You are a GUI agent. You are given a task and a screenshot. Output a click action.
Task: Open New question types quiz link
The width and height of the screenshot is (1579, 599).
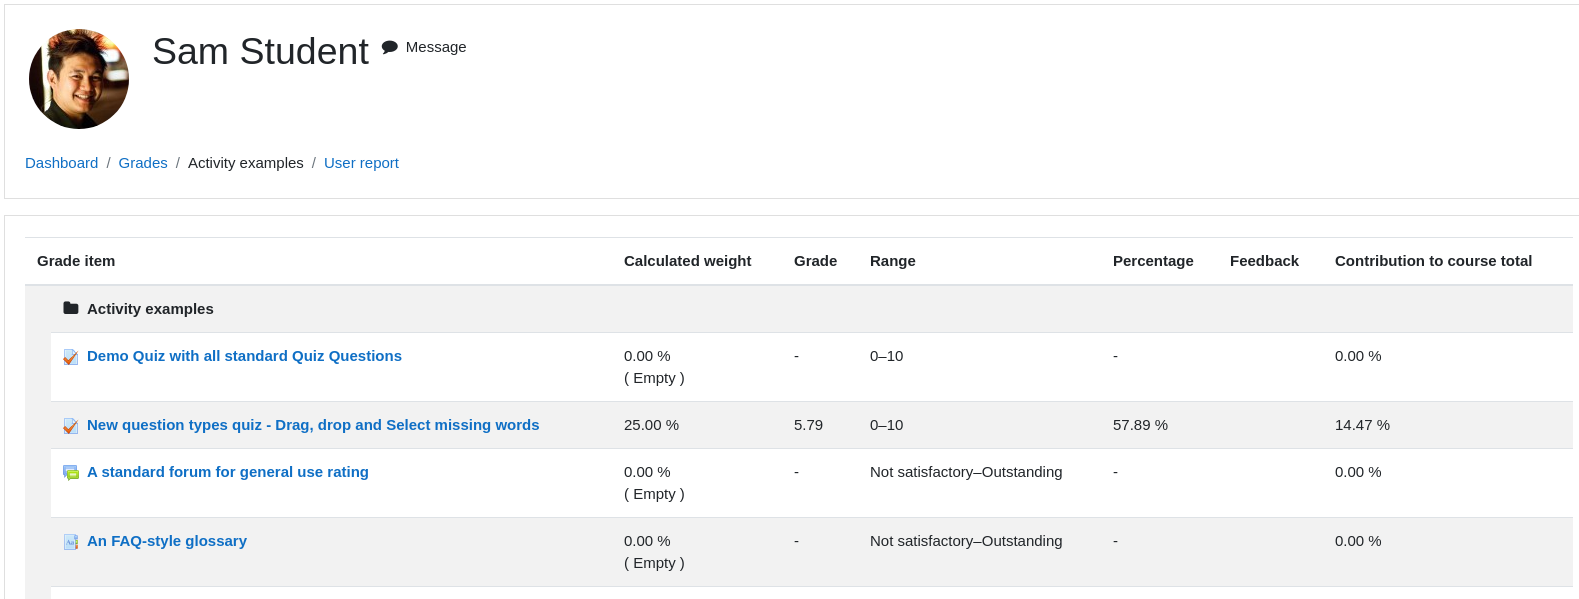point(313,425)
